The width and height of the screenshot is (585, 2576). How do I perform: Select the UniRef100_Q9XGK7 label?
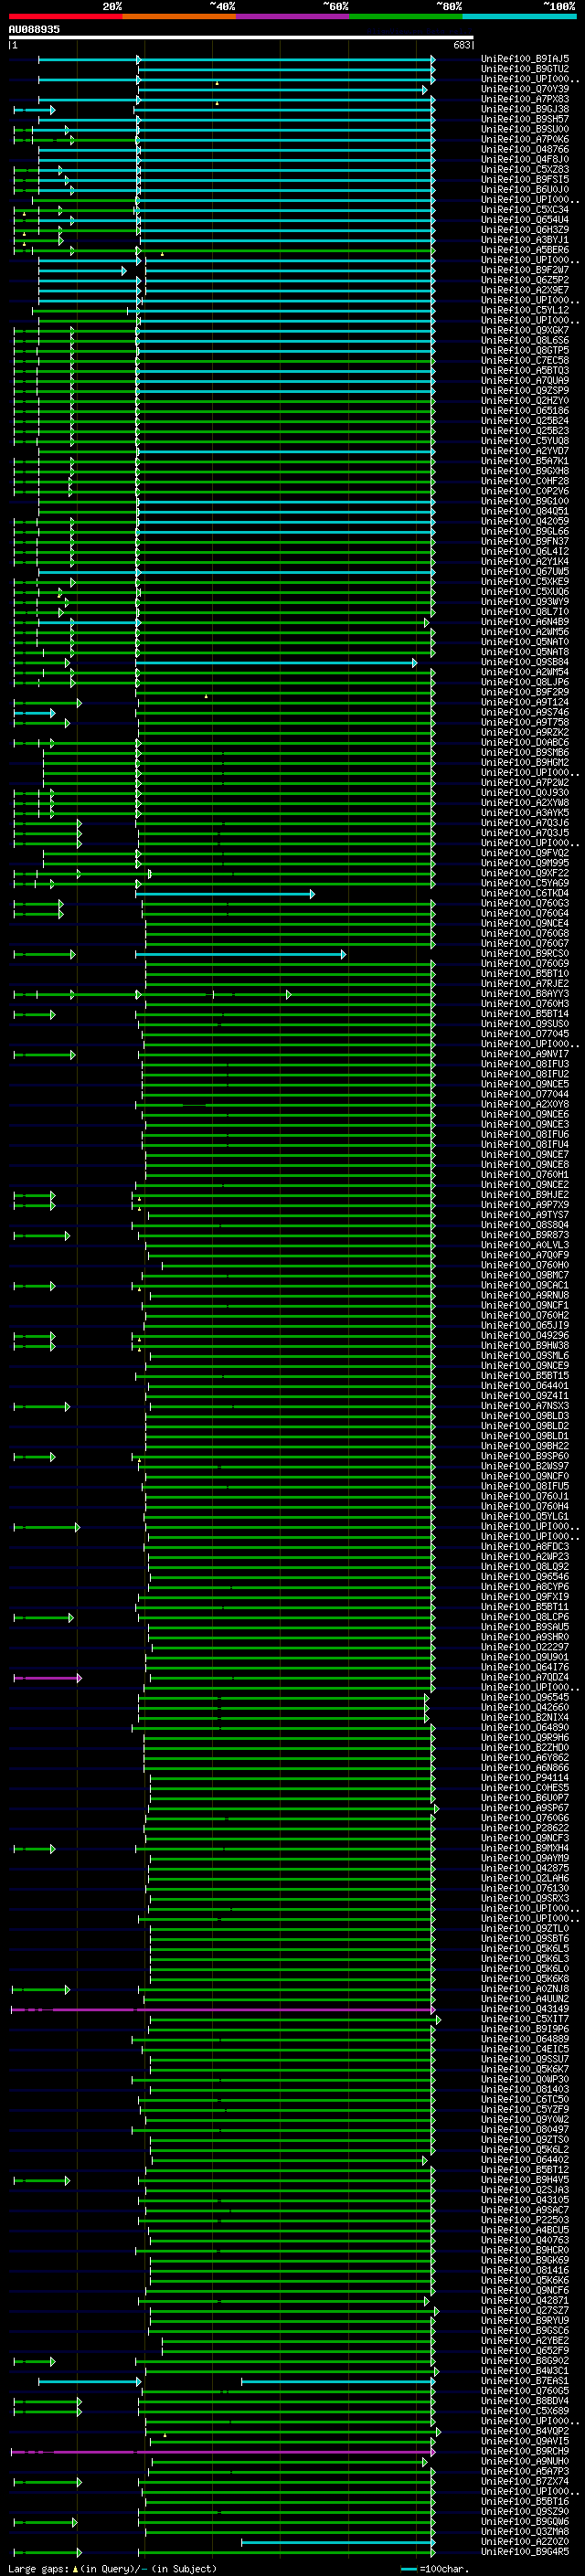coord(525,330)
